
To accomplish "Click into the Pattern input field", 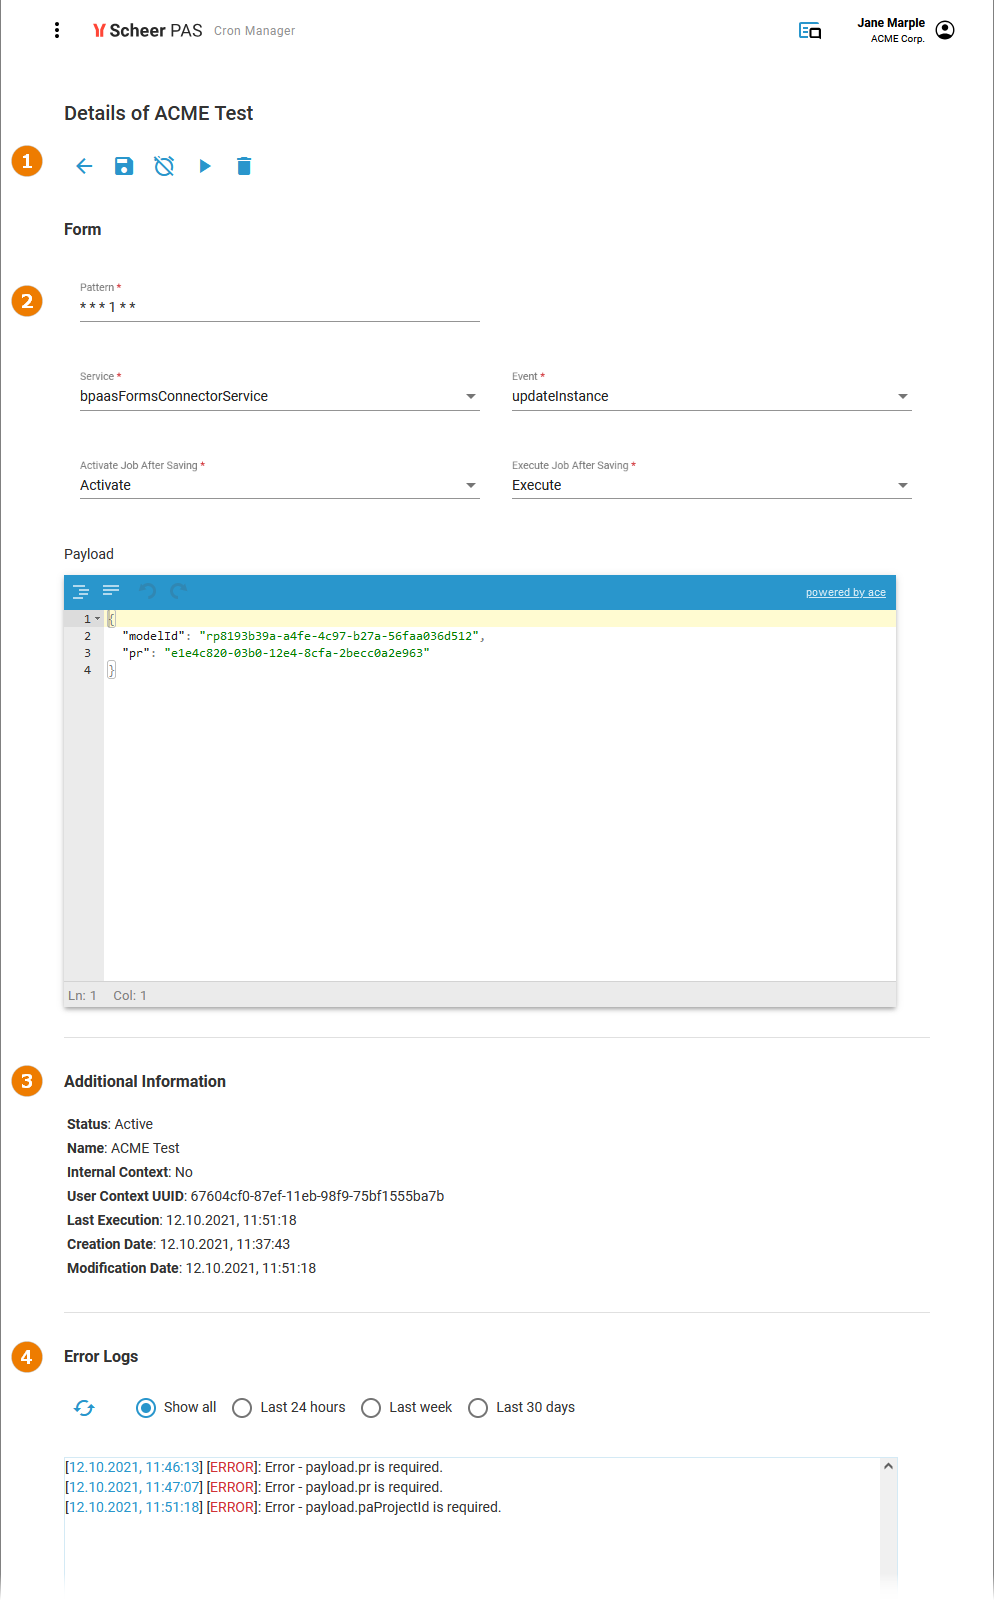I will pyautogui.click(x=280, y=307).
